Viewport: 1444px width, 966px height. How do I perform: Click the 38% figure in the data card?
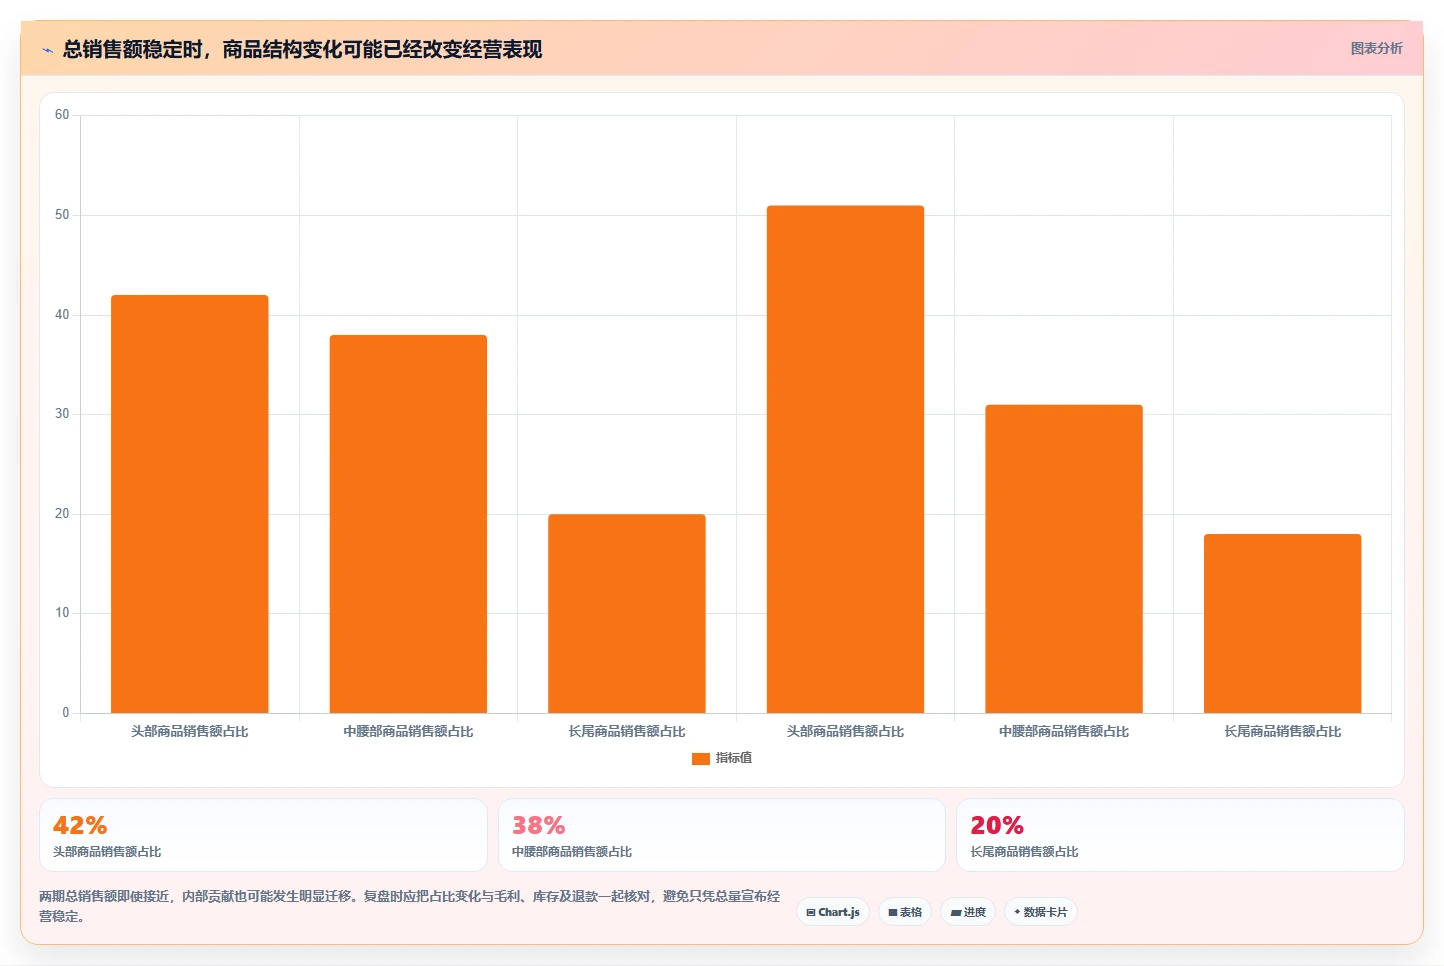pyautogui.click(x=538, y=825)
